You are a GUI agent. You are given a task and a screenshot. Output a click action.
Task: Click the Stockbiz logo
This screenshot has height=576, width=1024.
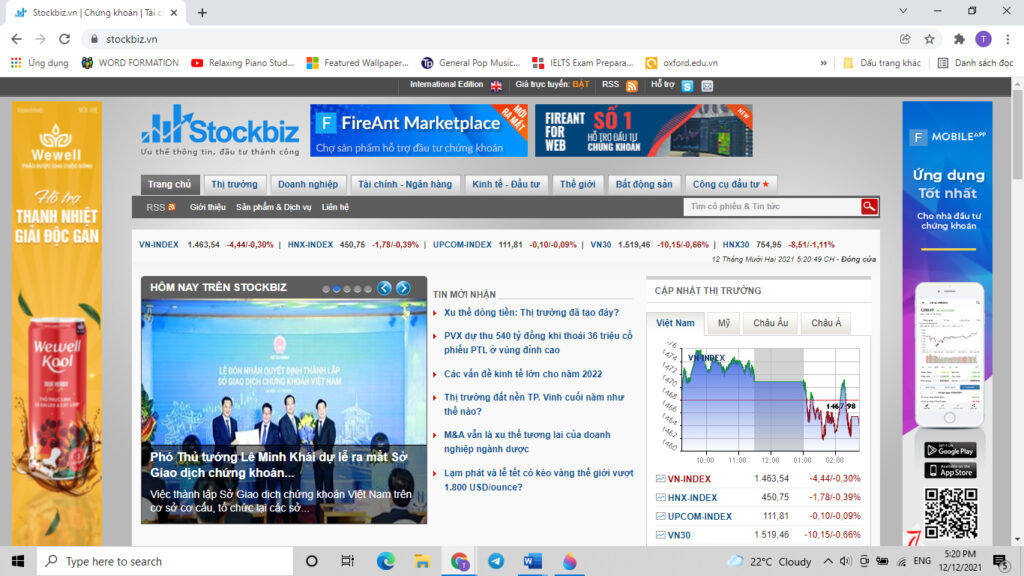point(220,131)
